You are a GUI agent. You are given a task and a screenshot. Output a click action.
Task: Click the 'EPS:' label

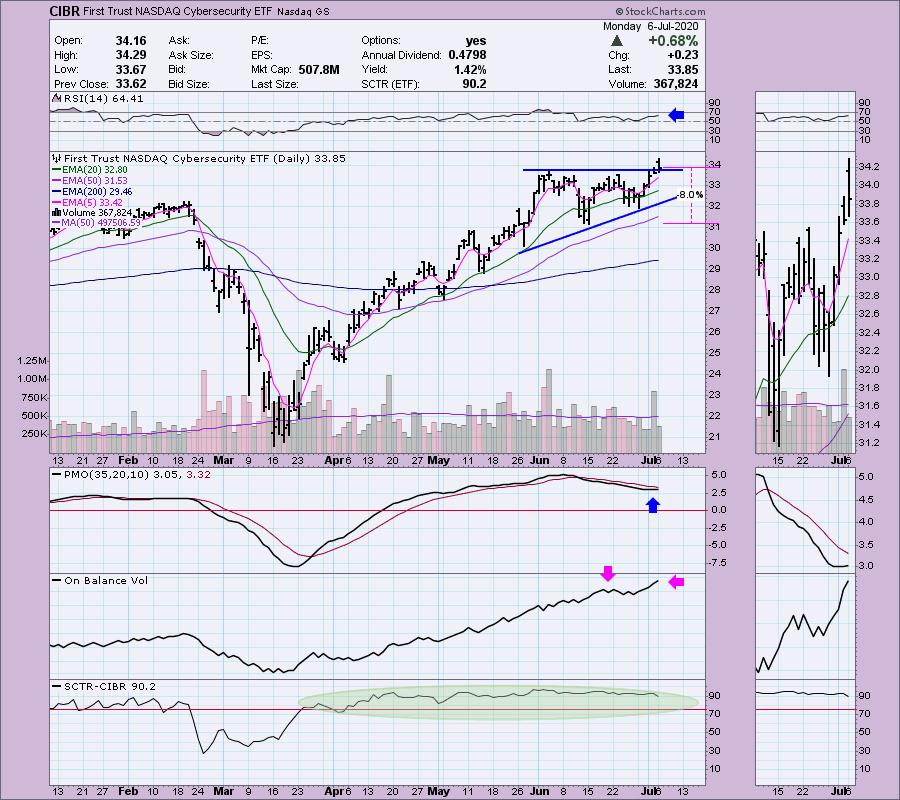pos(261,55)
